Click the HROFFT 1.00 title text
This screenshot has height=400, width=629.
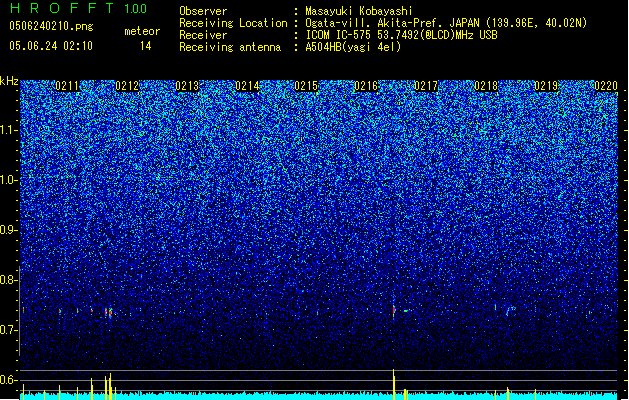tap(78, 8)
